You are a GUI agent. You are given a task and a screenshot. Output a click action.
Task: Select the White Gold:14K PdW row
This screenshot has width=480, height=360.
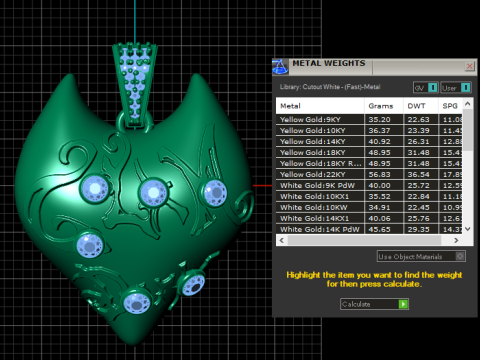[369, 229]
